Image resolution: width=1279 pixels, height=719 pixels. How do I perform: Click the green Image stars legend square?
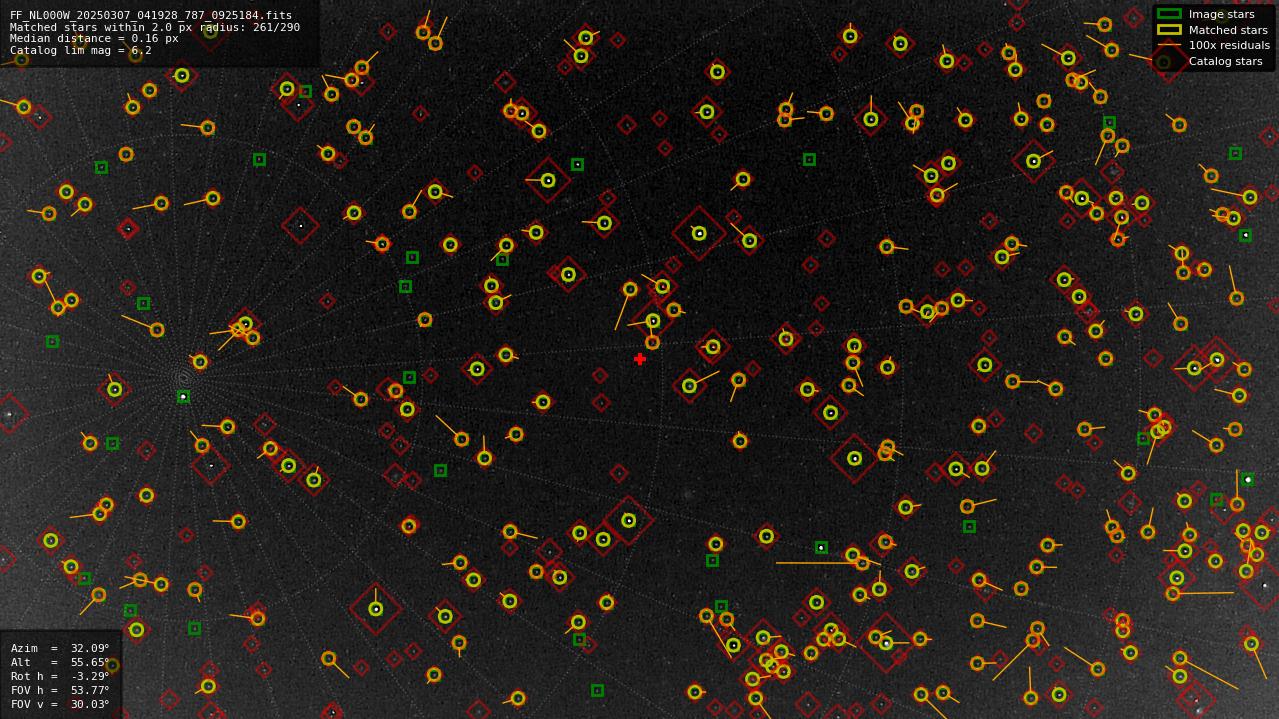click(1169, 14)
